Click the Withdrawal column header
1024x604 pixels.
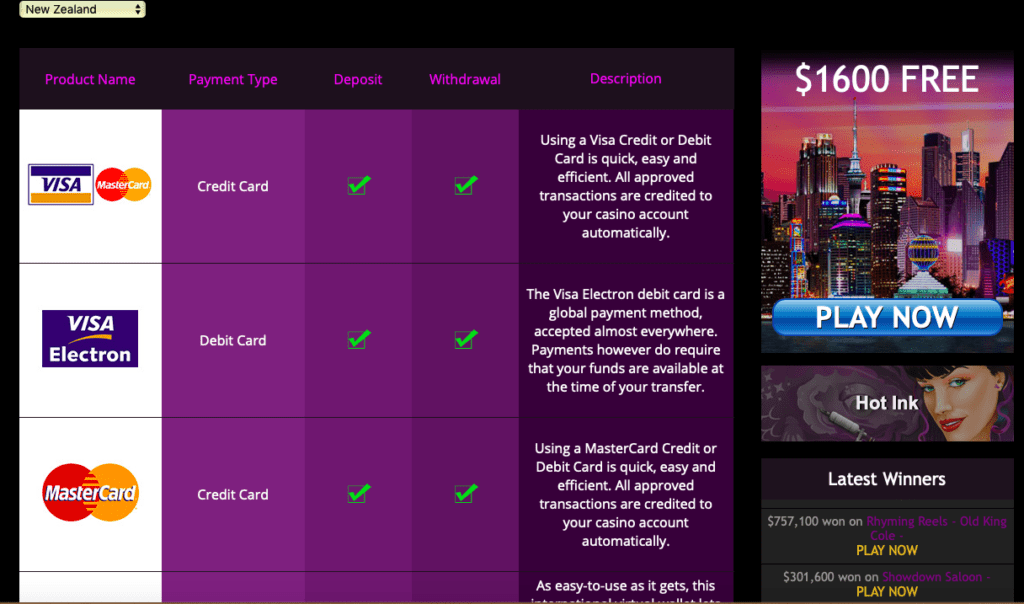click(465, 79)
